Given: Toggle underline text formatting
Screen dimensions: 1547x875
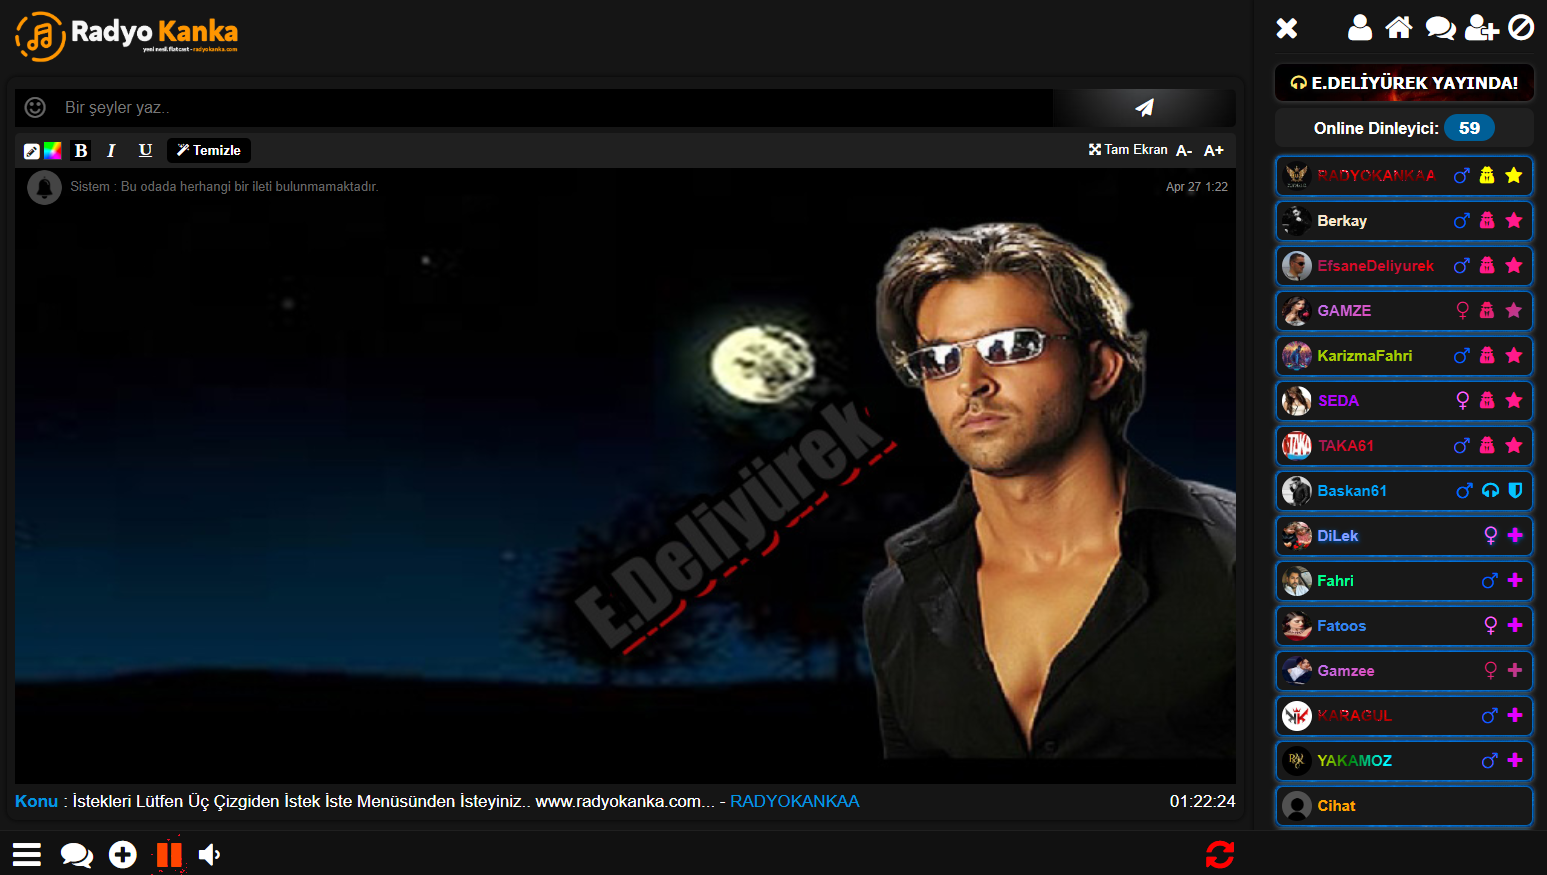Looking at the screenshot, I should click(x=145, y=151).
